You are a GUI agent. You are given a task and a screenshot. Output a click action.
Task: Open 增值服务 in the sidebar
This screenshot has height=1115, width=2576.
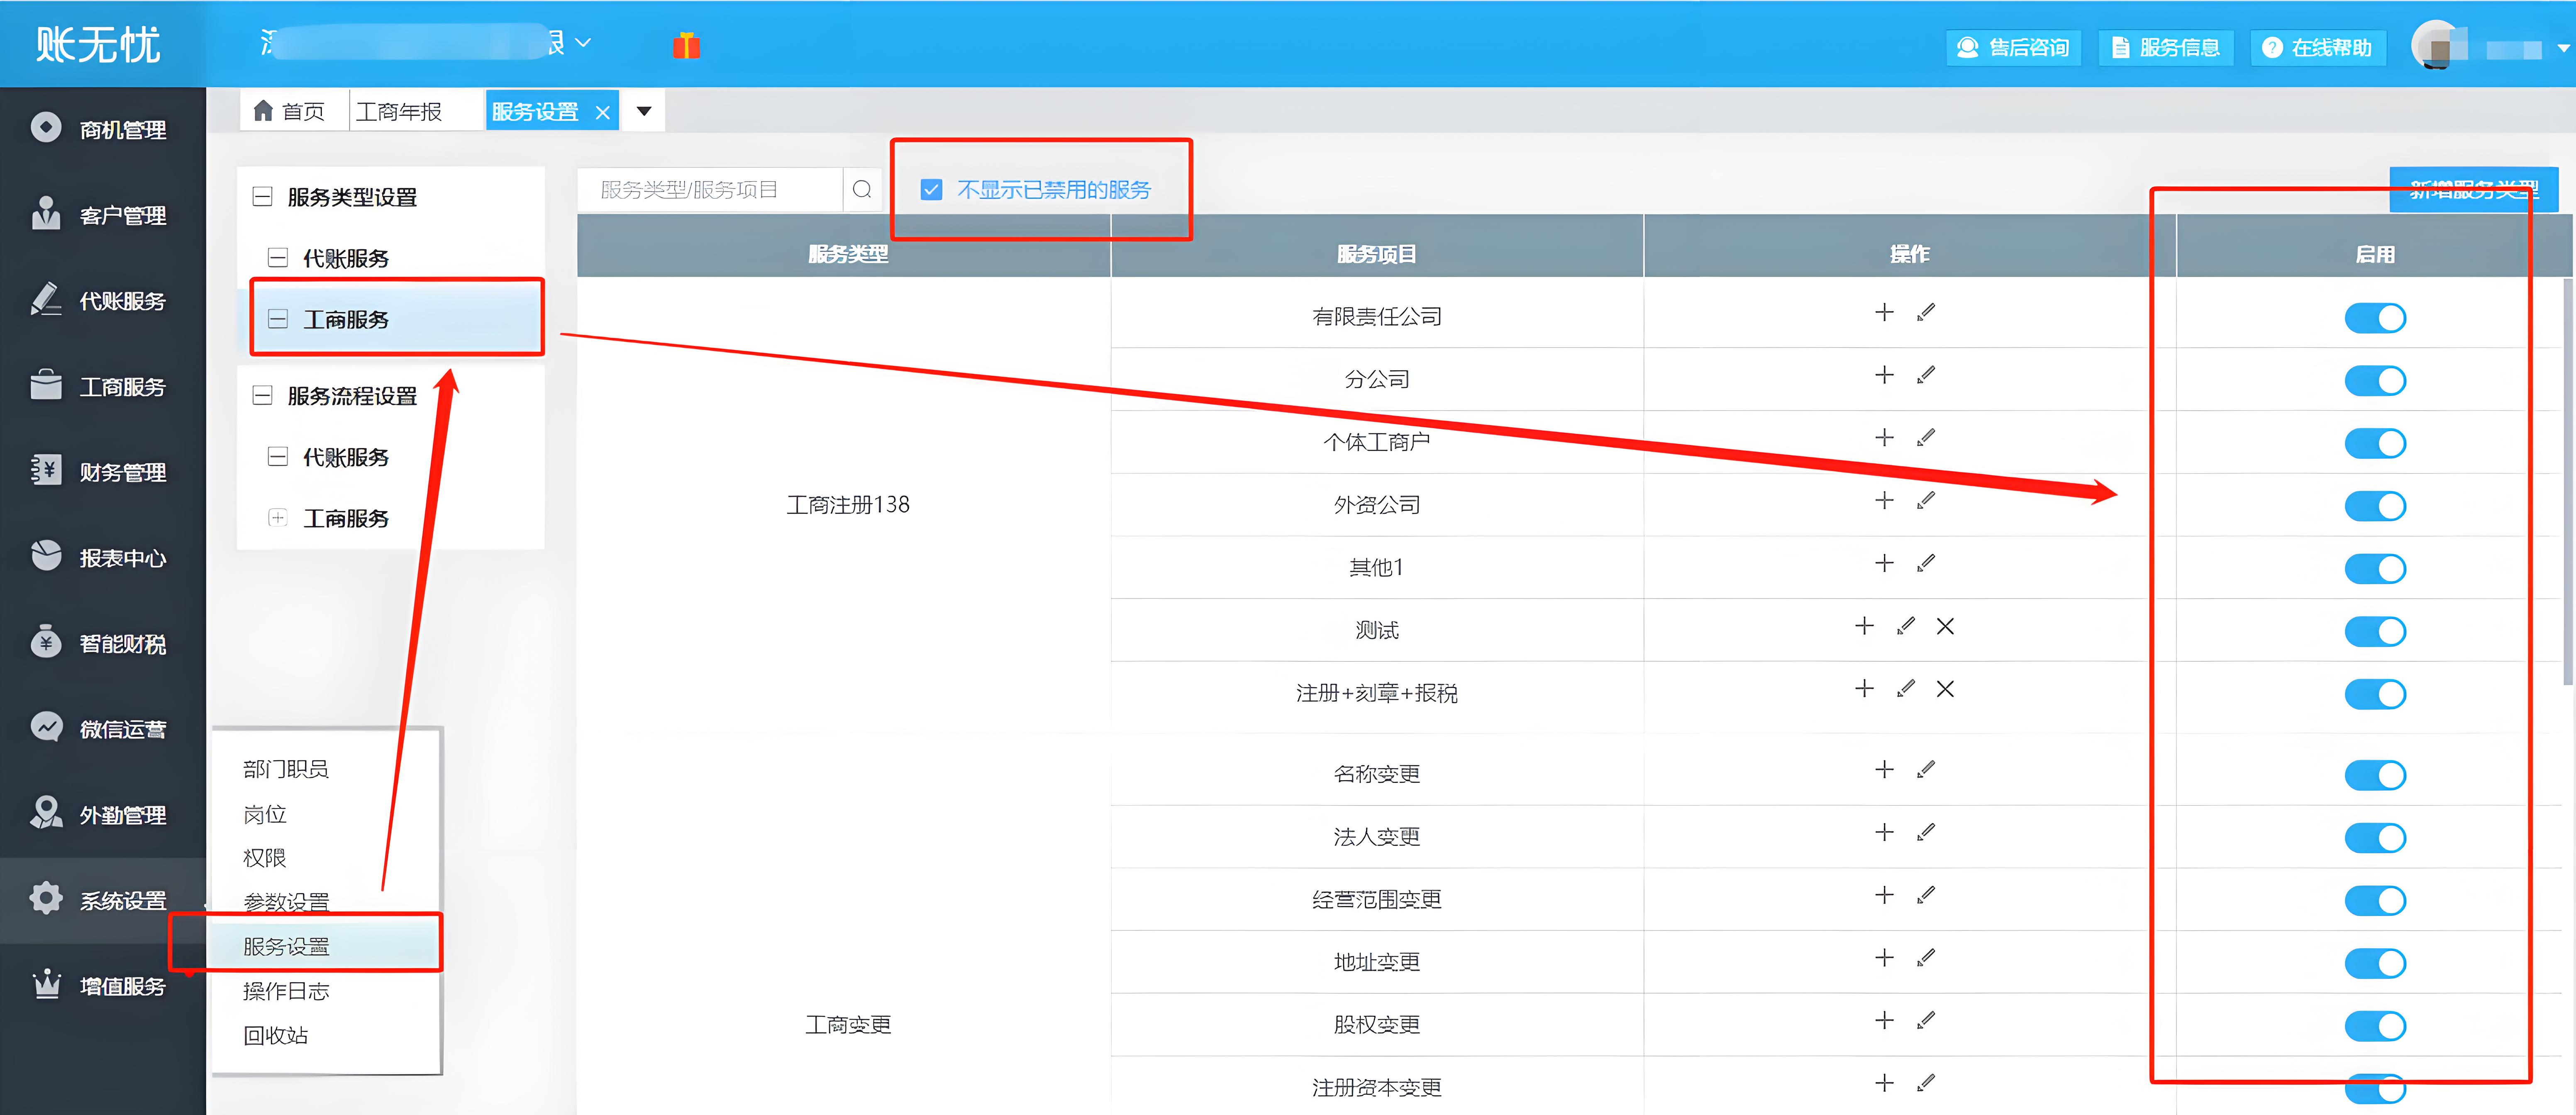(x=102, y=986)
